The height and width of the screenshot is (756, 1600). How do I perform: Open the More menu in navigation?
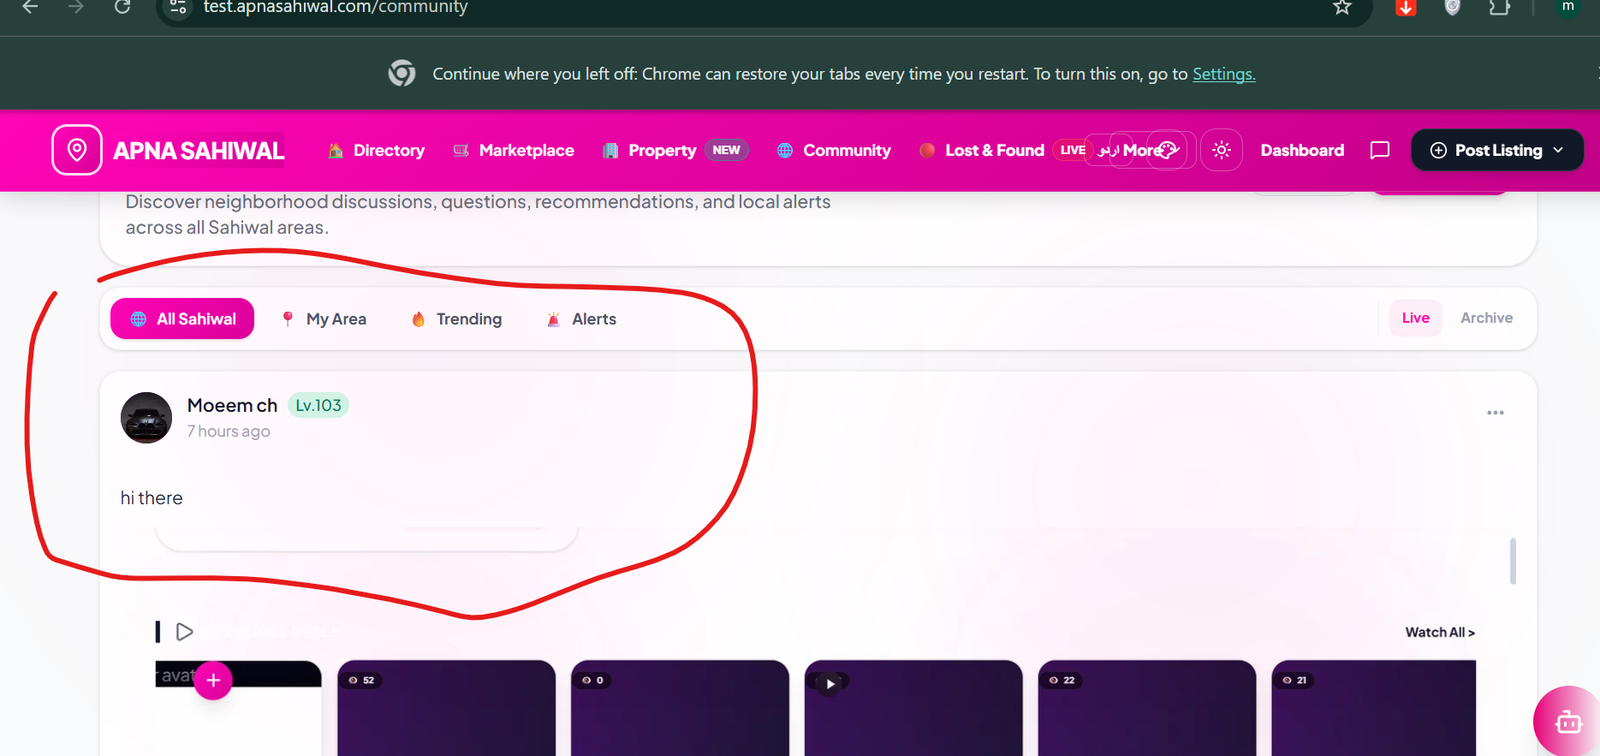click(1142, 150)
